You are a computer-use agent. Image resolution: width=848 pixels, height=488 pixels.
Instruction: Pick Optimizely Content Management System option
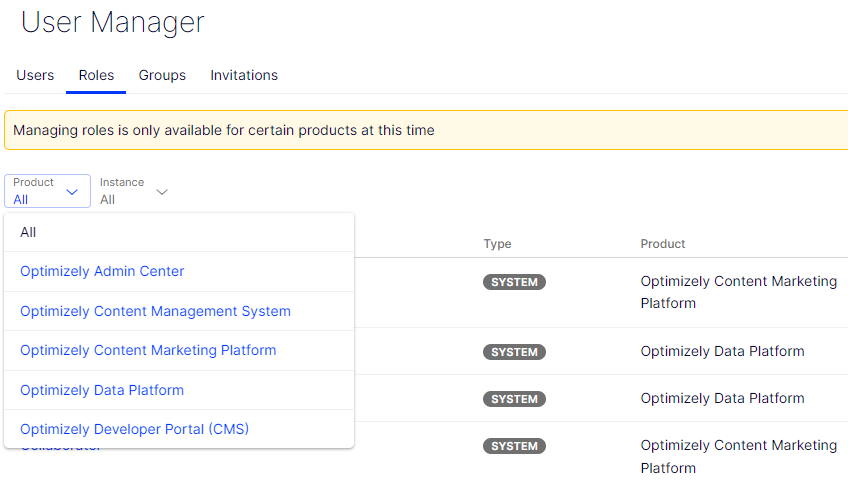pyautogui.click(x=179, y=312)
